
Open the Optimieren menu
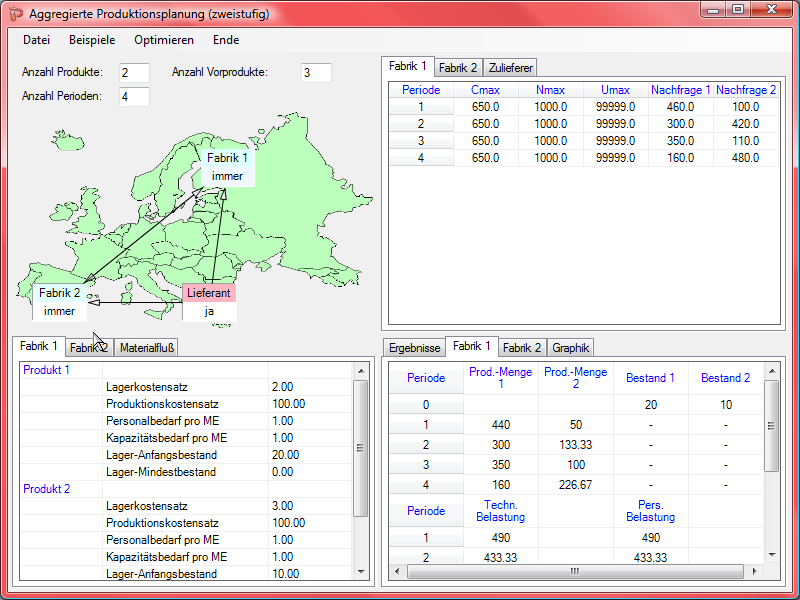click(x=164, y=40)
